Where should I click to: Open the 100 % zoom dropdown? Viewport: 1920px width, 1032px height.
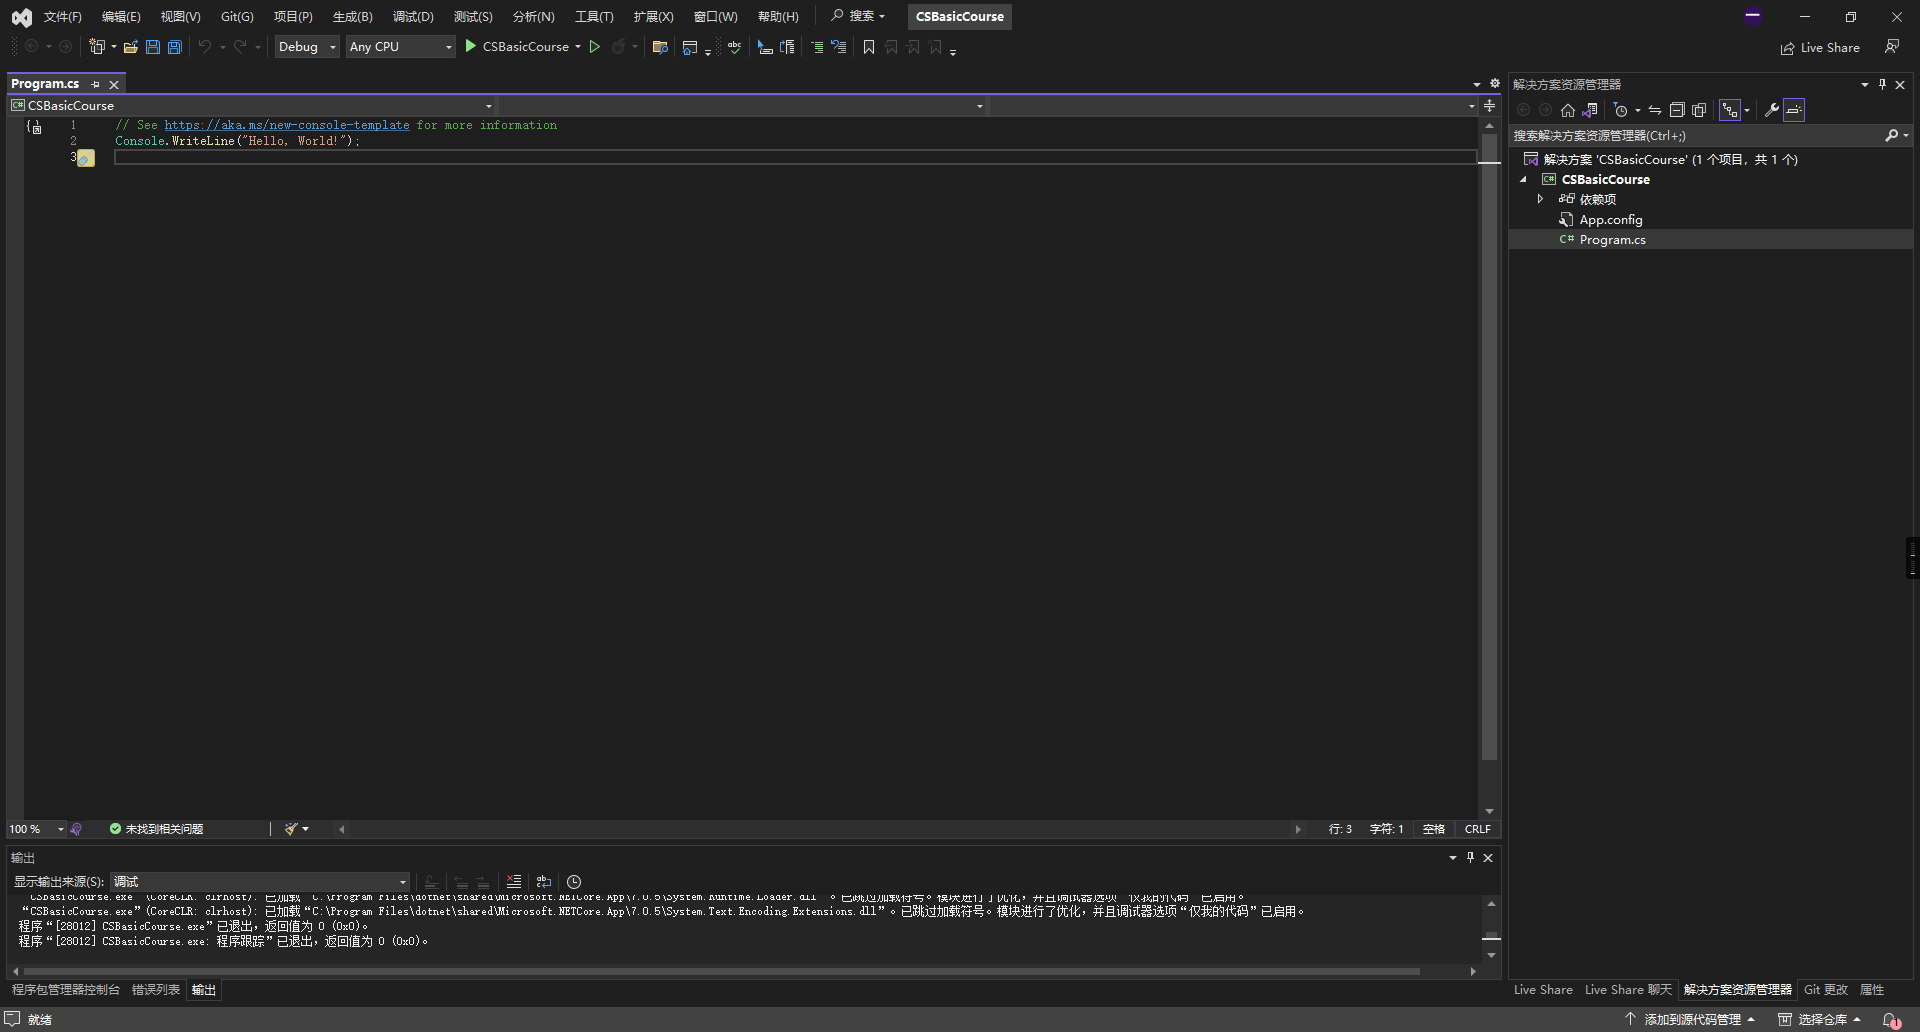click(x=37, y=829)
